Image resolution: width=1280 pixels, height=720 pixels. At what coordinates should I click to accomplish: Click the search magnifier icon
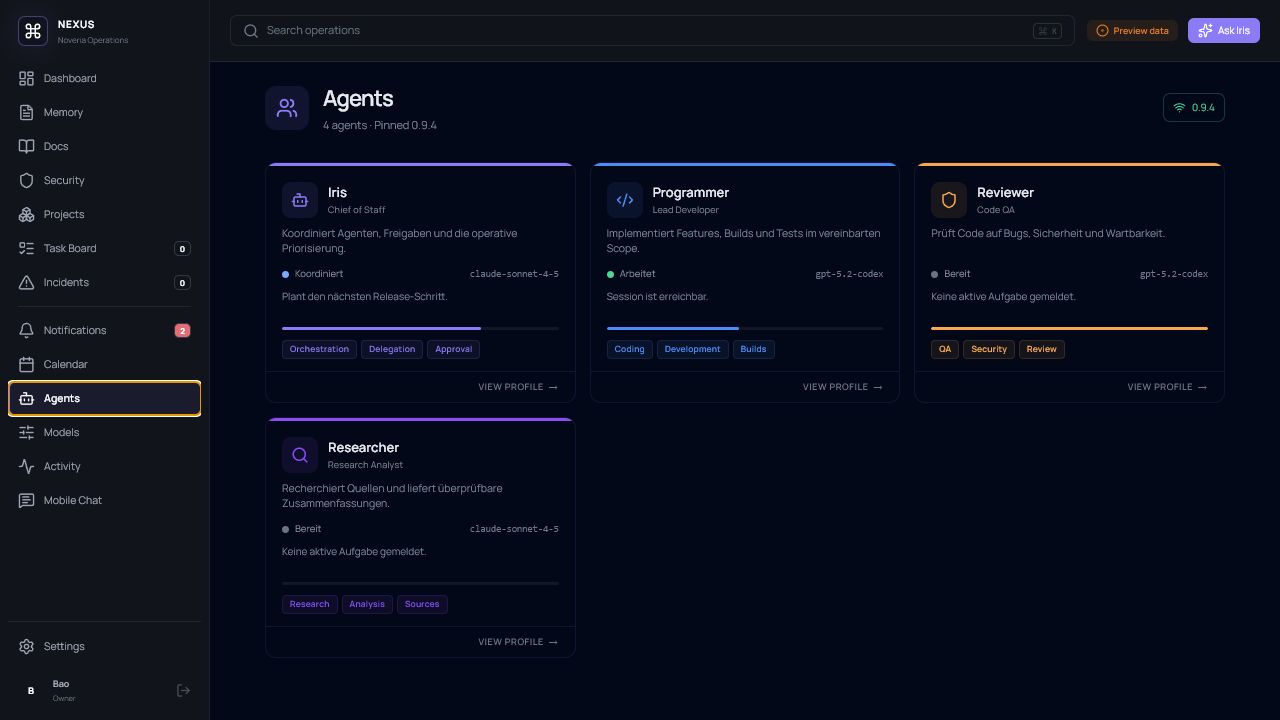click(x=251, y=30)
